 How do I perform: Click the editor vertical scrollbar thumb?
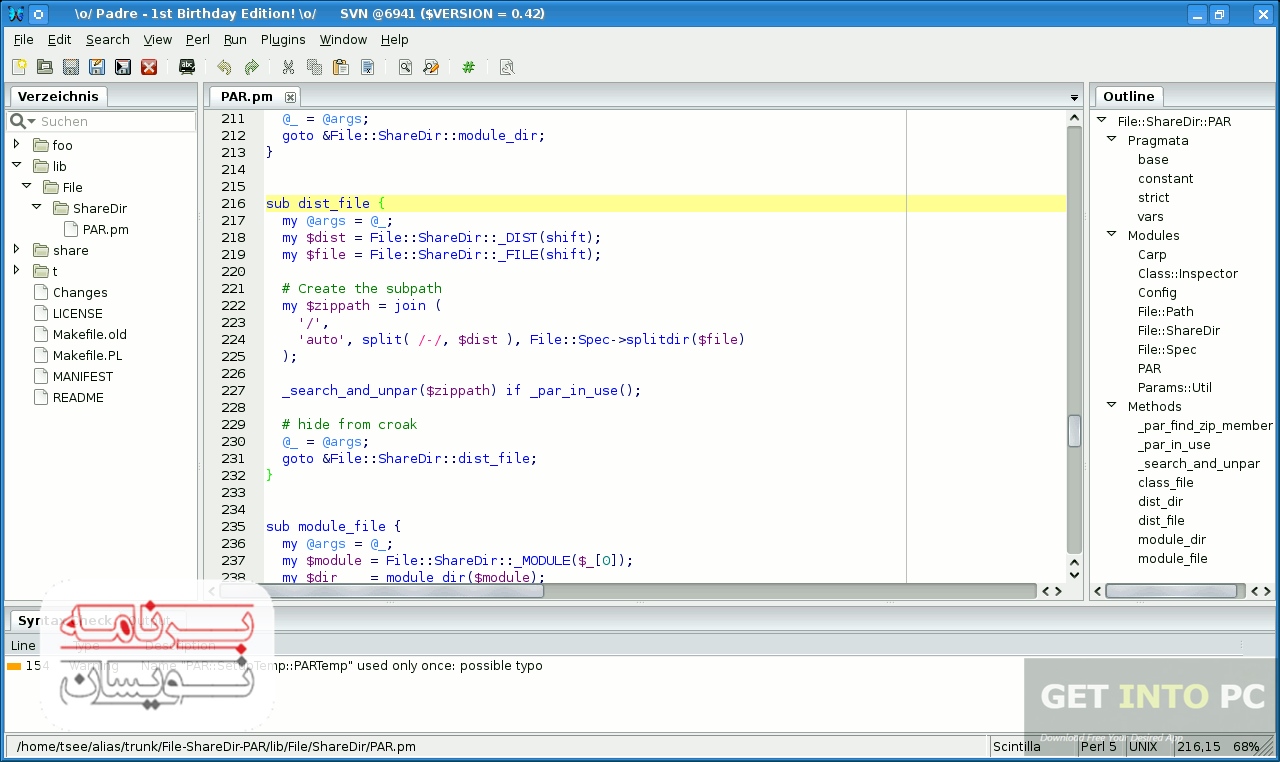tap(1074, 430)
